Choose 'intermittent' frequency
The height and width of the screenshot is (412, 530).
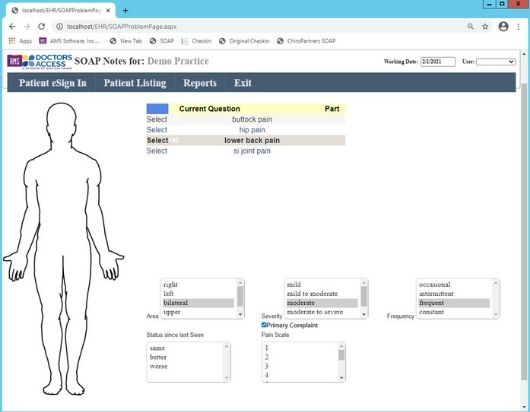point(454,294)
